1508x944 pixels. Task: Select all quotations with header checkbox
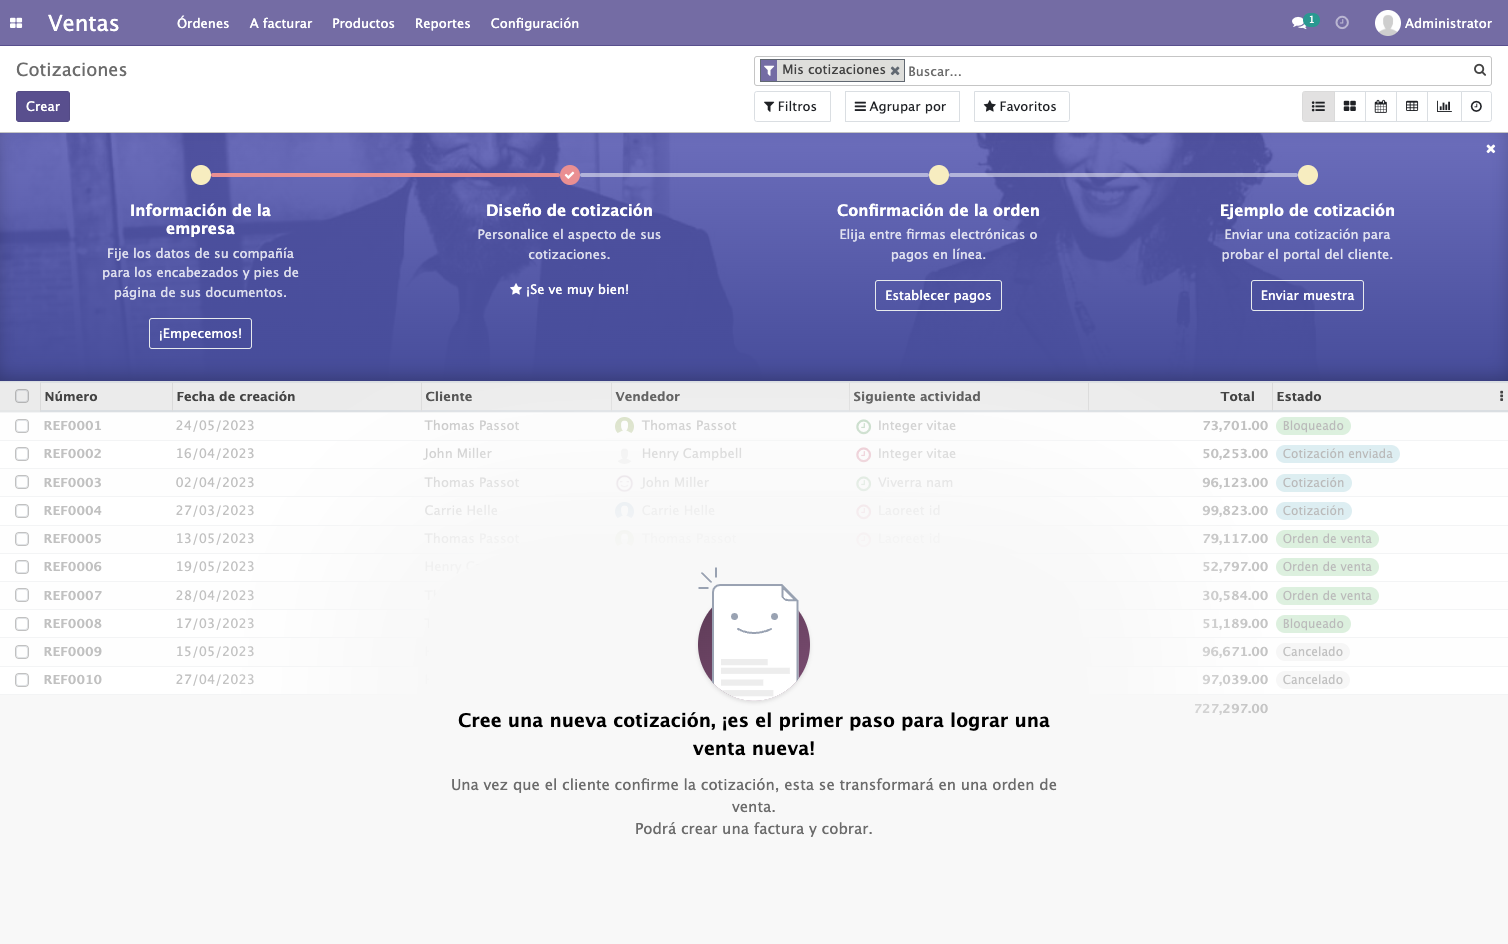pyautogui.click(x=22, y=397)
